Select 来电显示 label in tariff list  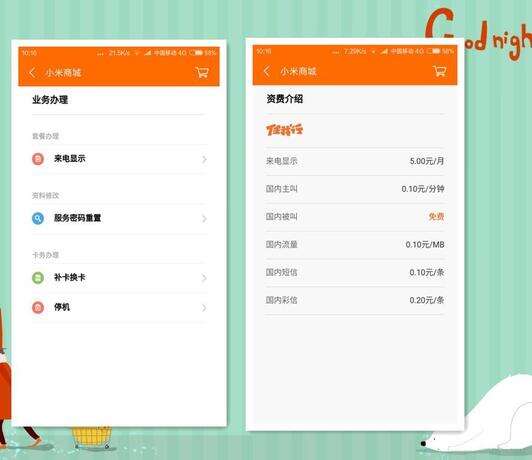282,161
